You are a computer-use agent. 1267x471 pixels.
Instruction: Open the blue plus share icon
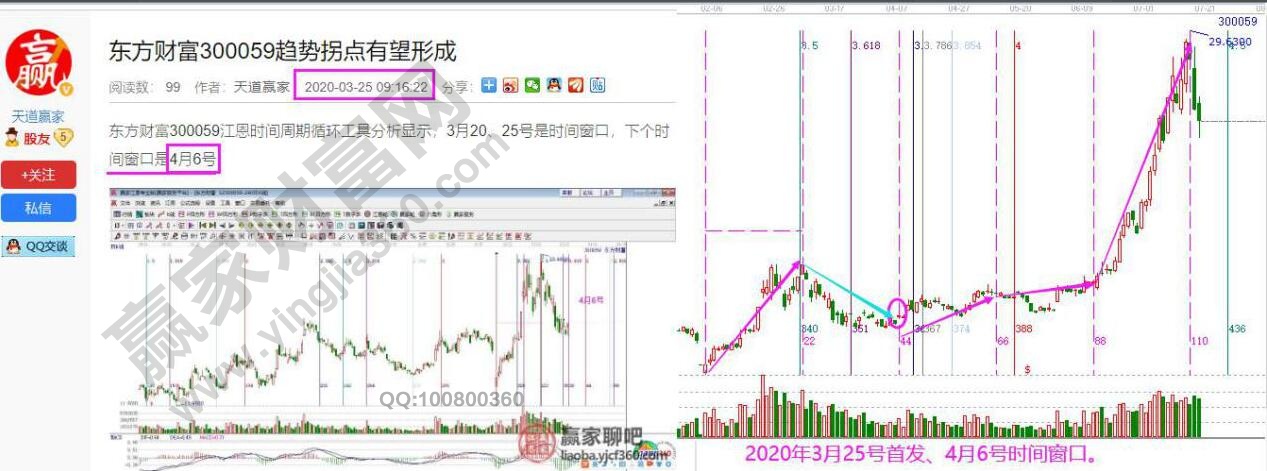coord(489,87)
